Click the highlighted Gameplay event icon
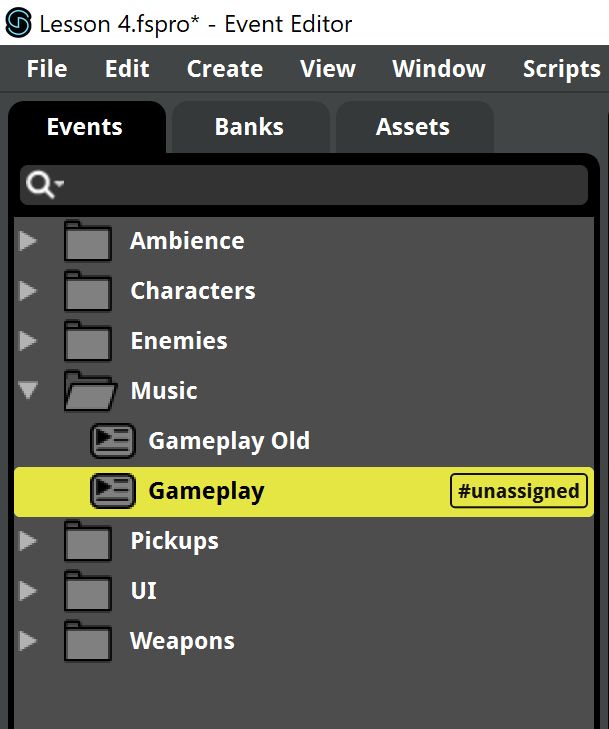 coord(113,490)
